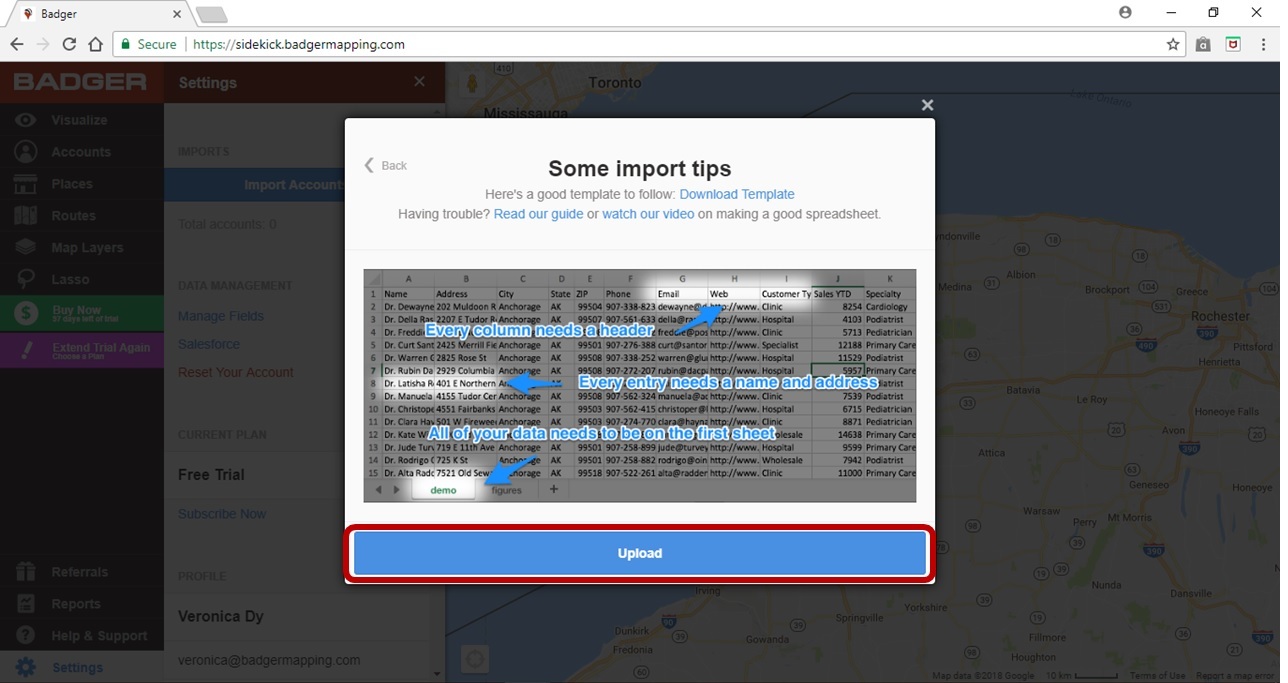Click the Subscribe Now link
This screenshot has width=1288, height=683.
point(222,514)
